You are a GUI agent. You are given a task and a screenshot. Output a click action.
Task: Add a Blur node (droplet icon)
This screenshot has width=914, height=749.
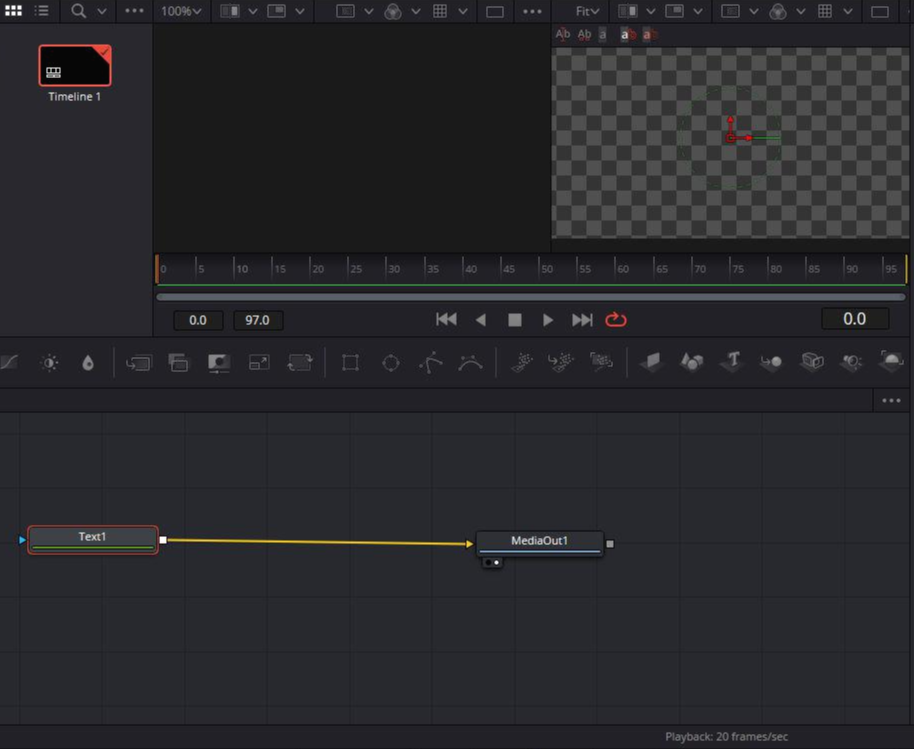[88, 363]
